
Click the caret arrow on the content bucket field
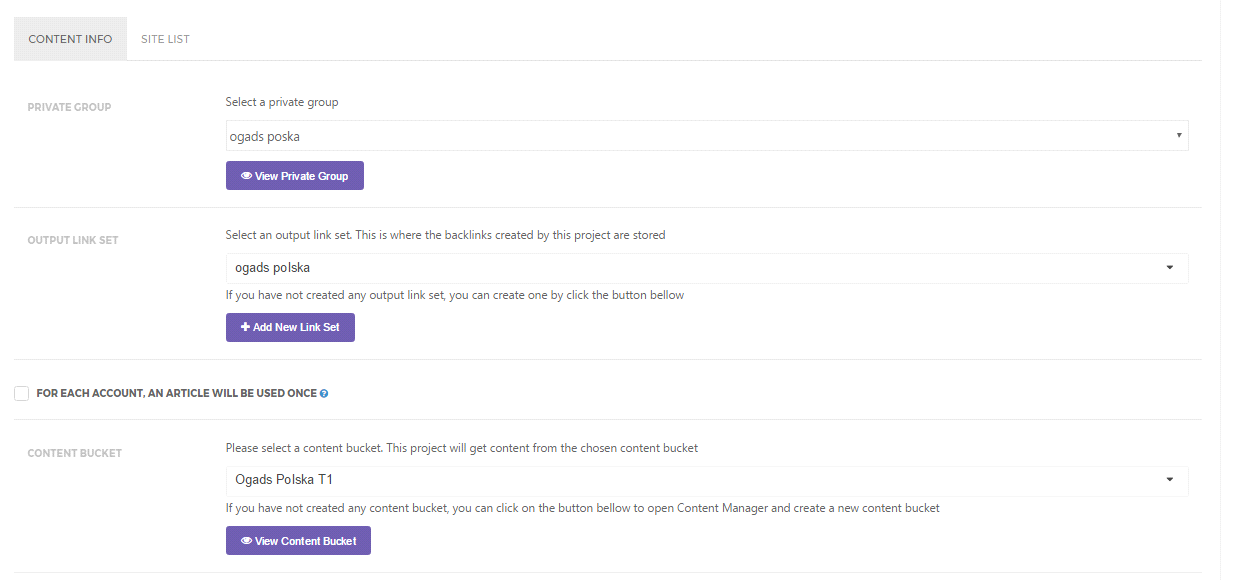coord(1170,481)
